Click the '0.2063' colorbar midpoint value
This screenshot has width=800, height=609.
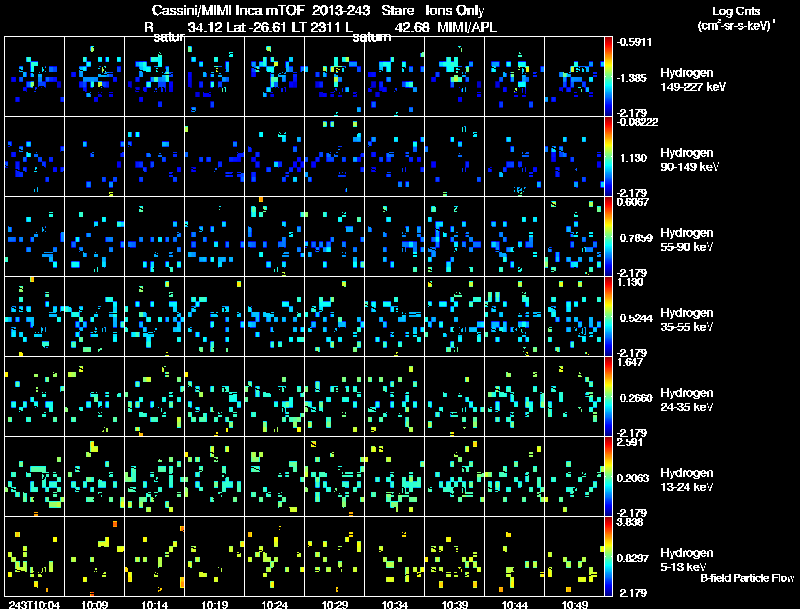click(x=633, y=478)
